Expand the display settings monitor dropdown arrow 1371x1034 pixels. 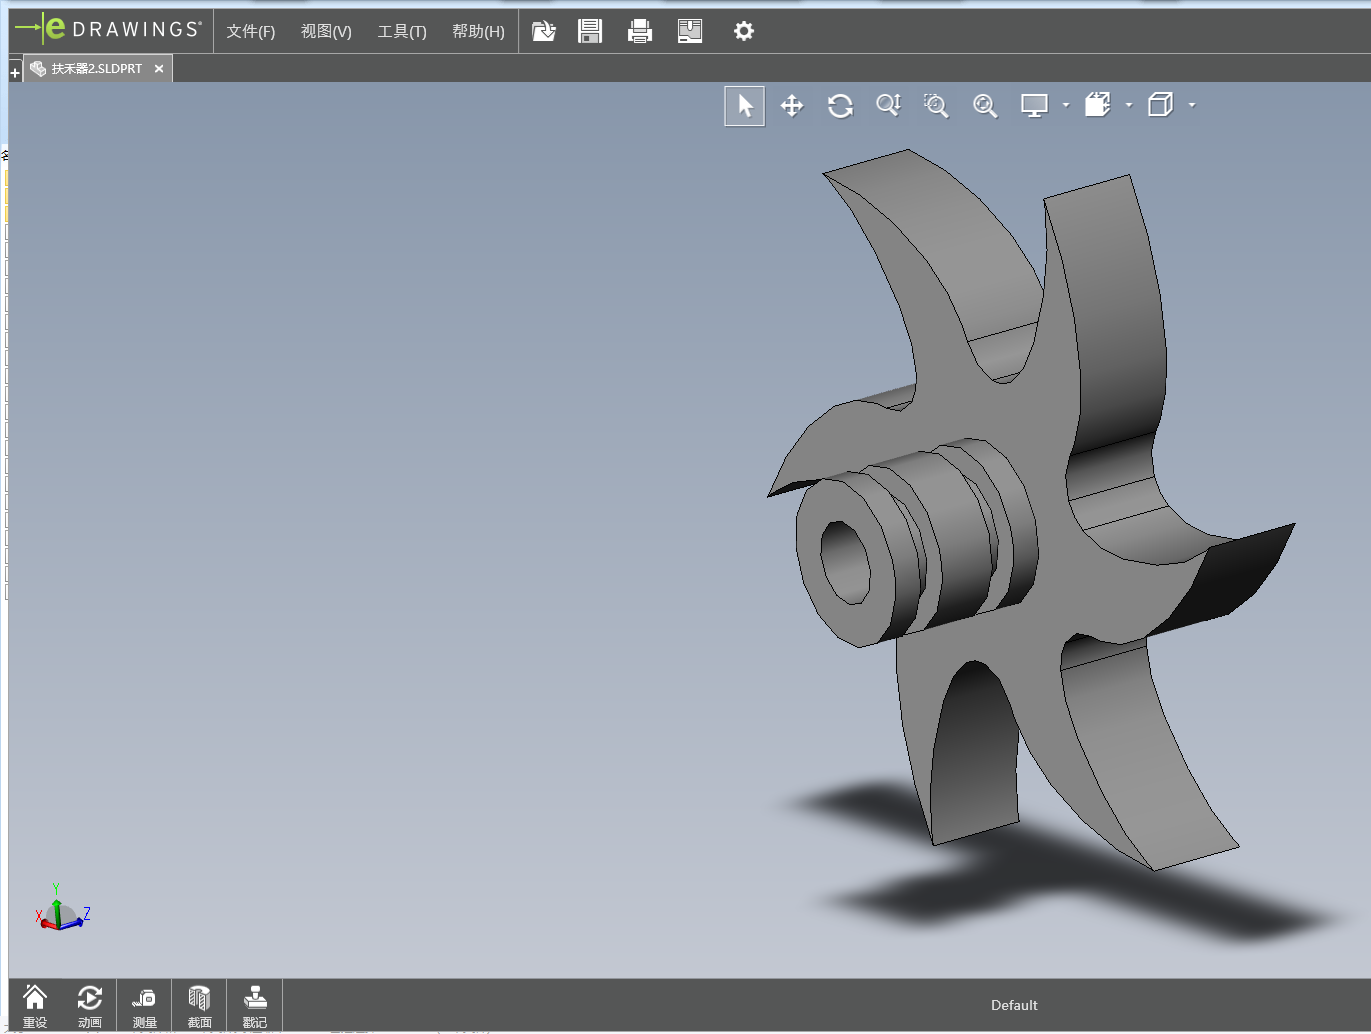tap(1066, 105)
